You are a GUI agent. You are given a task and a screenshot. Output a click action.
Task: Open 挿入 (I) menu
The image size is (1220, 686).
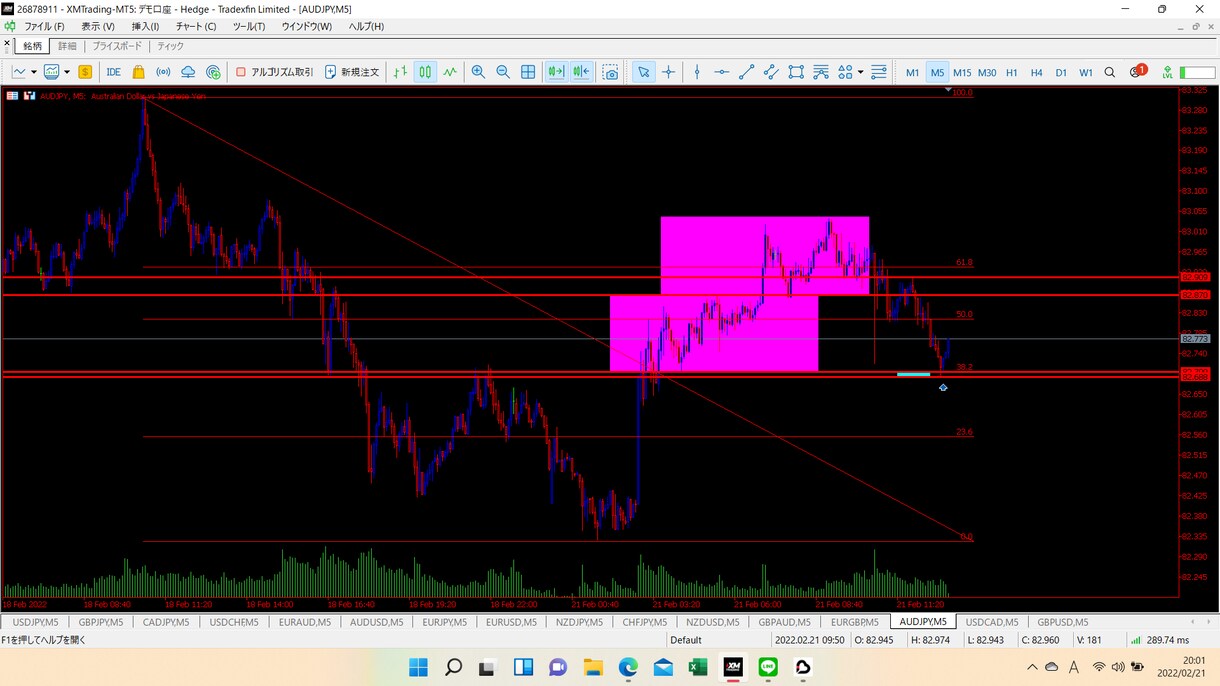coord(145,26)
